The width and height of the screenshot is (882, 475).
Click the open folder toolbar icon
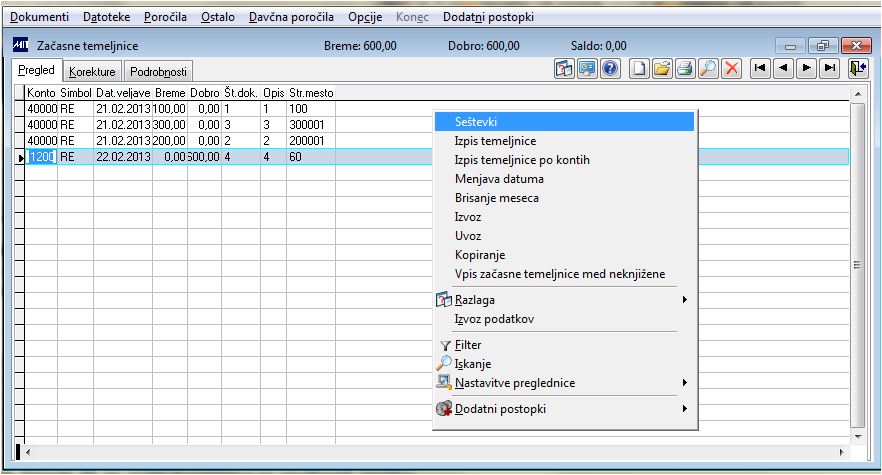point(662,69)
